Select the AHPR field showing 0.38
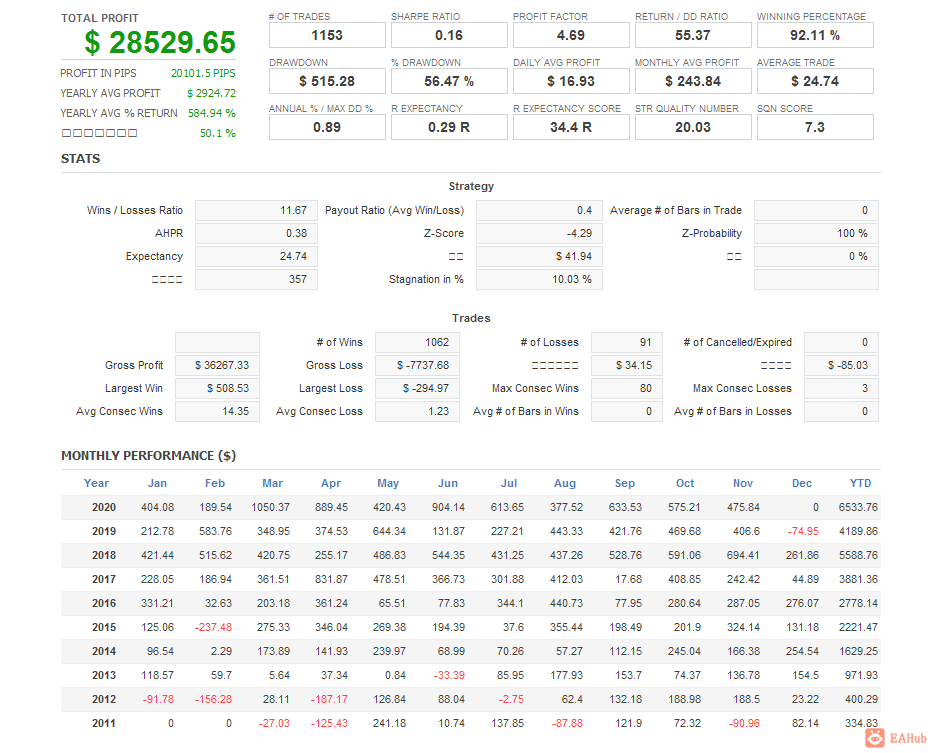The image size is (936, 753). point(256,233)
